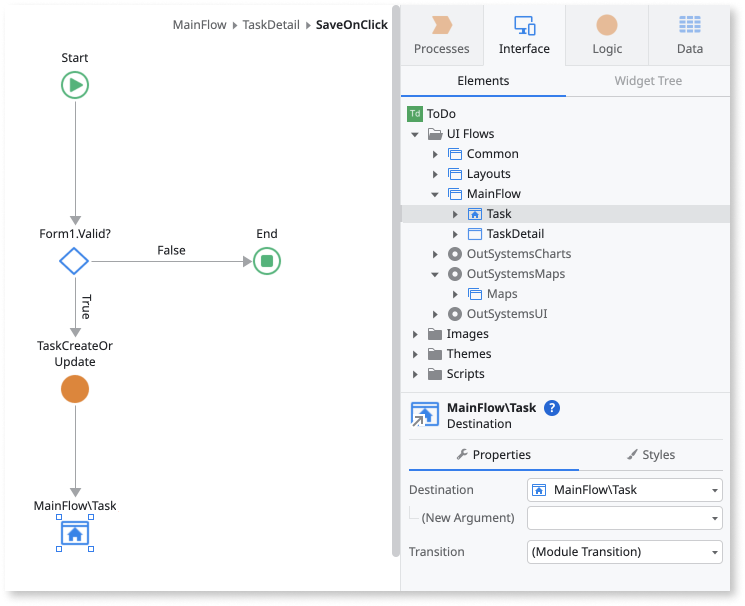Open the Processes tab

[441, 36]
